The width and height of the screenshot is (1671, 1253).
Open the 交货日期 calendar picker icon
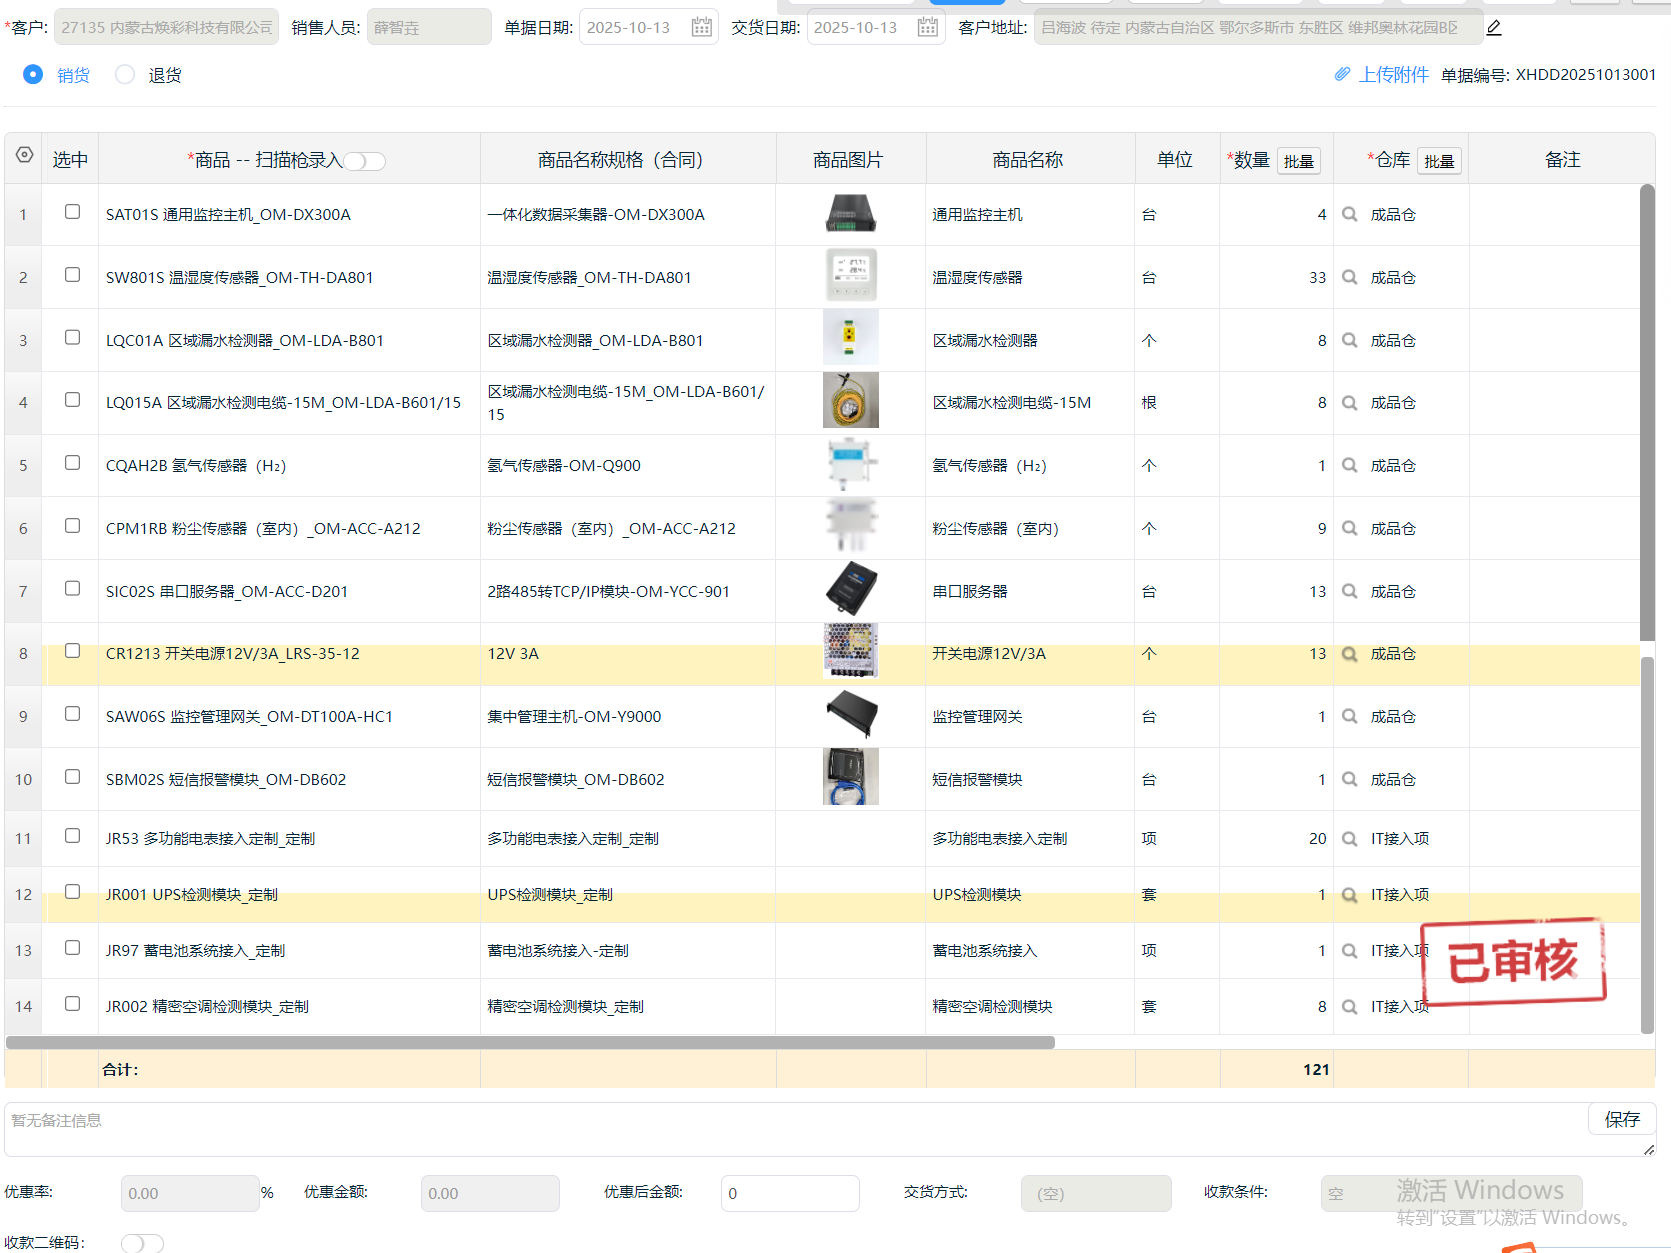tap(928, 28)
